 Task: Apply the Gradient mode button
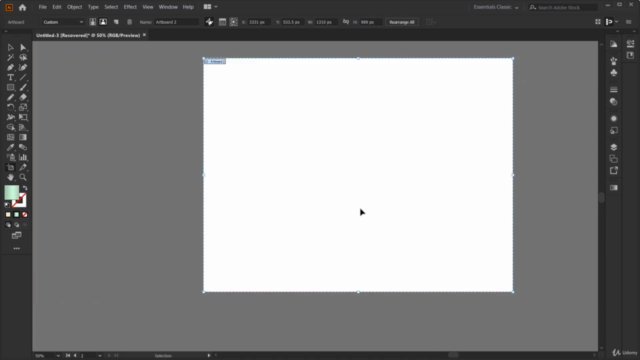coord(16,215)
